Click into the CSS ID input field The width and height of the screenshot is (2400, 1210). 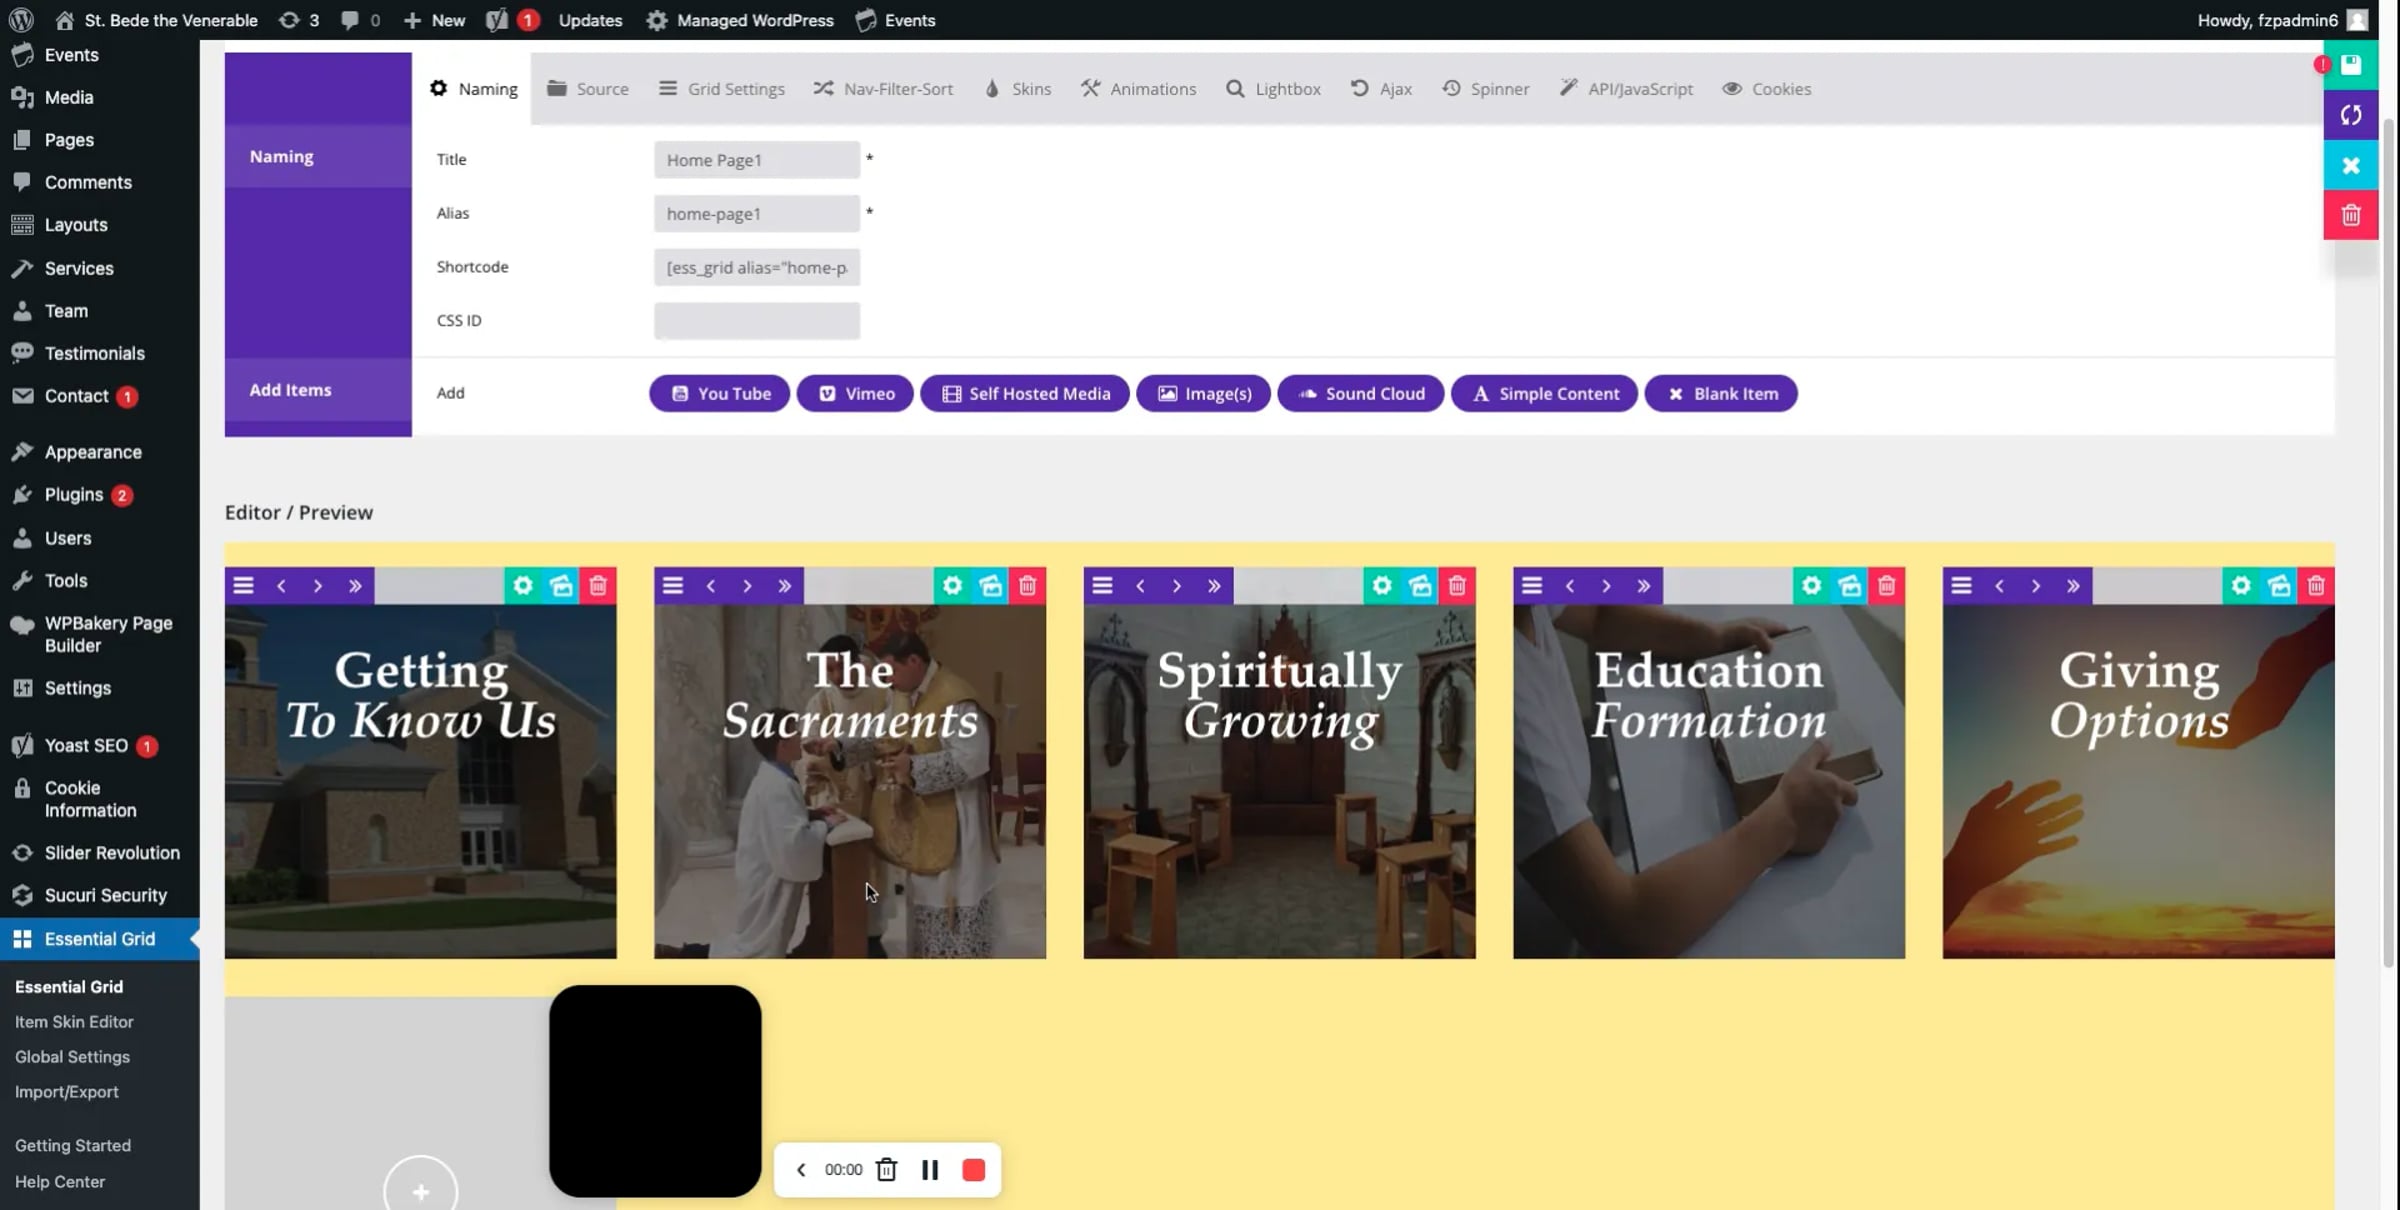pyautogui.click(x=757, y=321)
